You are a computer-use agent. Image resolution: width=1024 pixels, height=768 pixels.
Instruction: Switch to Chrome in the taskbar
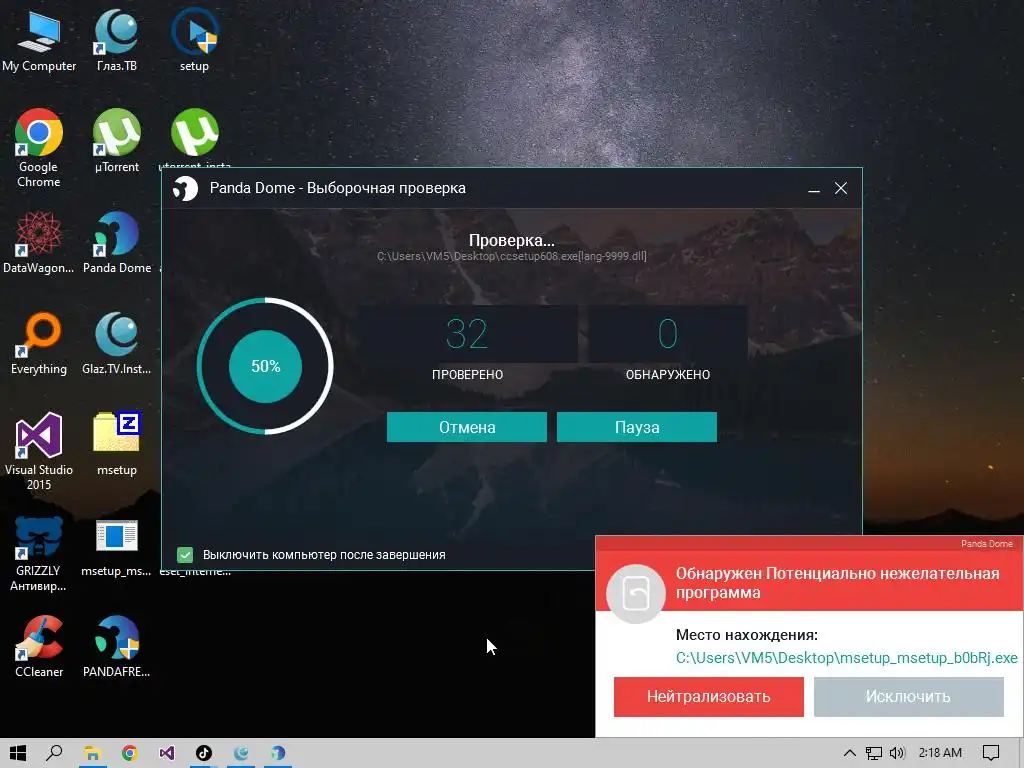click(x=129, y=753)
